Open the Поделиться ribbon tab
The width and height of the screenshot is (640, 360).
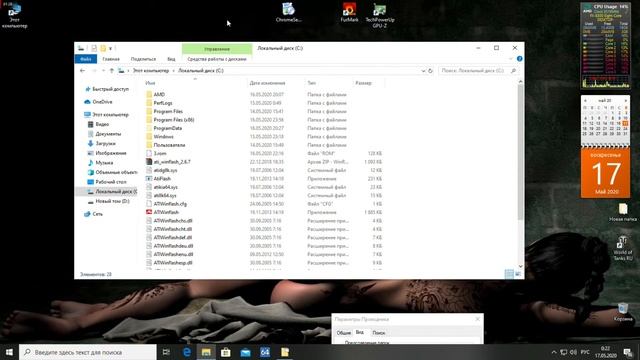pos(143,59)
